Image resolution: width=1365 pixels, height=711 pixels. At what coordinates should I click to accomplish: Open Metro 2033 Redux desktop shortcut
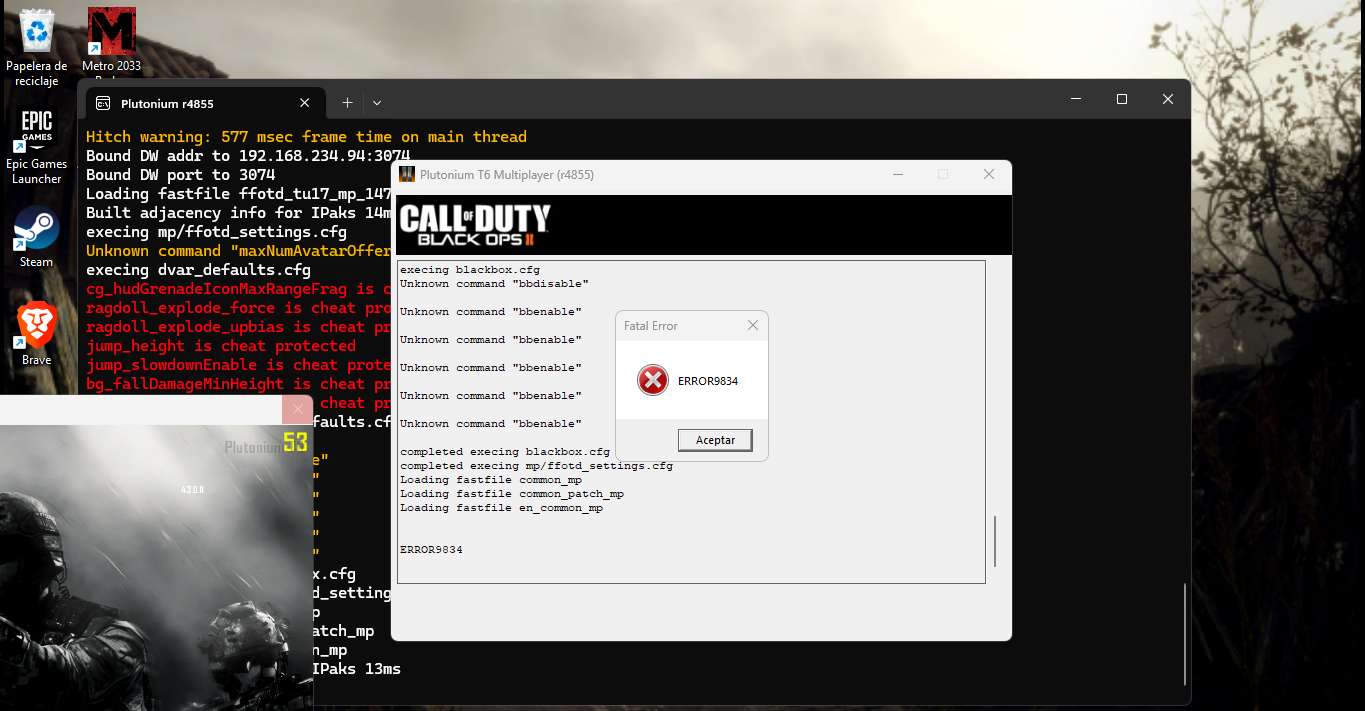pyautogui.click(x=111, y=44)
